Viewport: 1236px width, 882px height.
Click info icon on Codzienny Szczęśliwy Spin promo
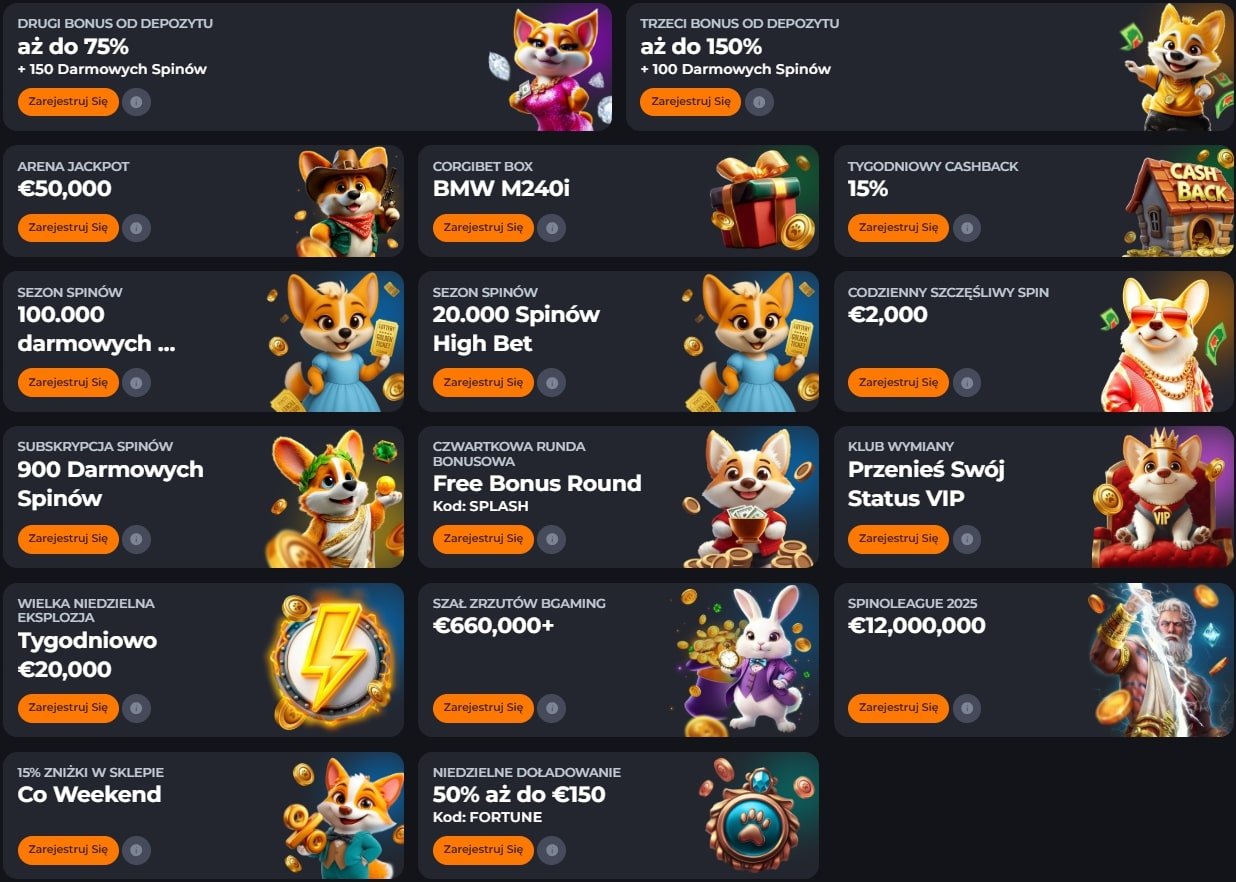[x=965, y=382]
